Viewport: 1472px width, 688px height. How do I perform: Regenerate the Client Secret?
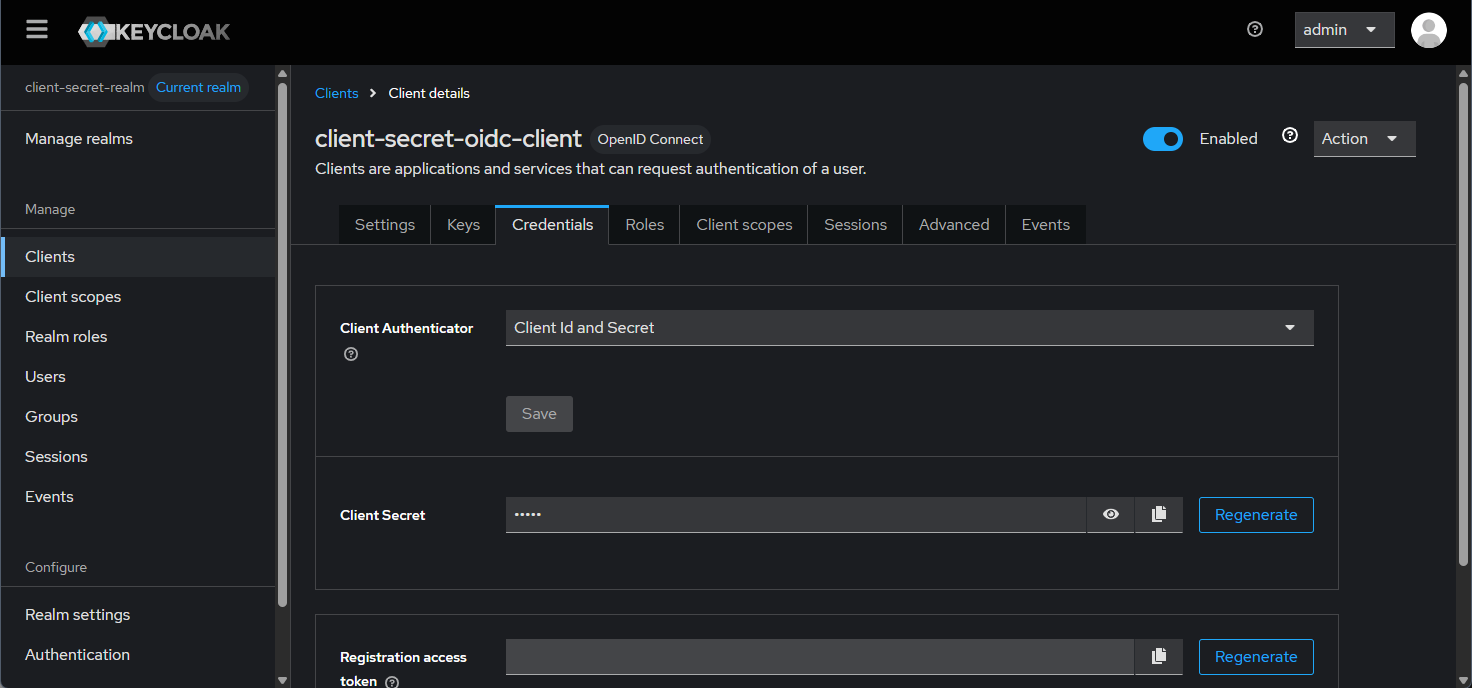point(1255,515)
